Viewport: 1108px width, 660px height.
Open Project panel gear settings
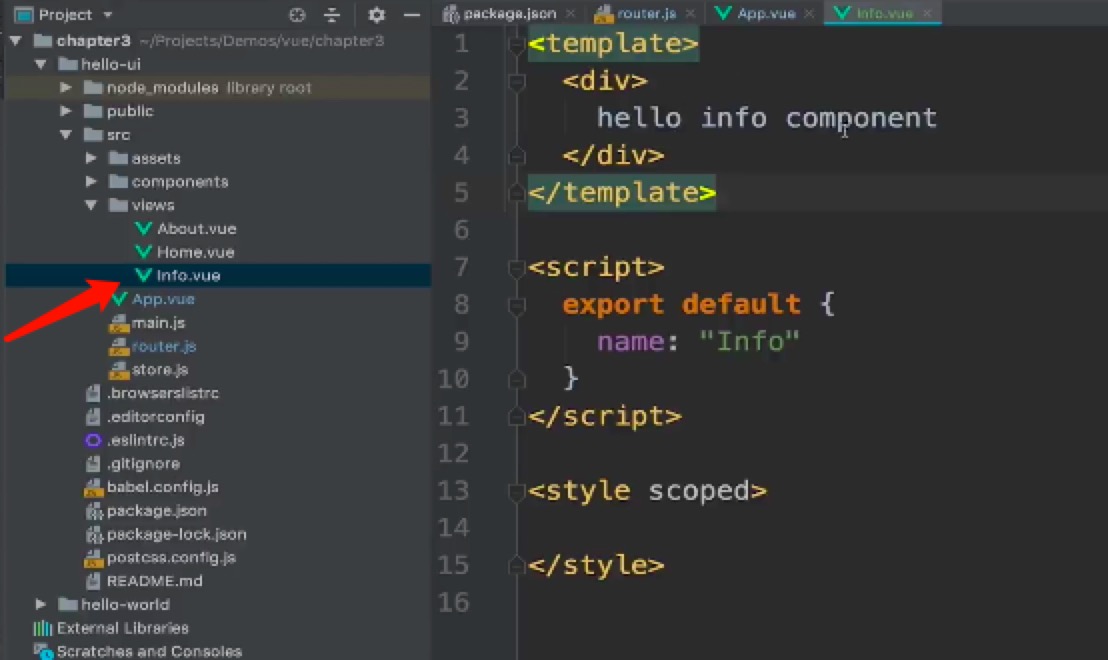tap(377, 15)
